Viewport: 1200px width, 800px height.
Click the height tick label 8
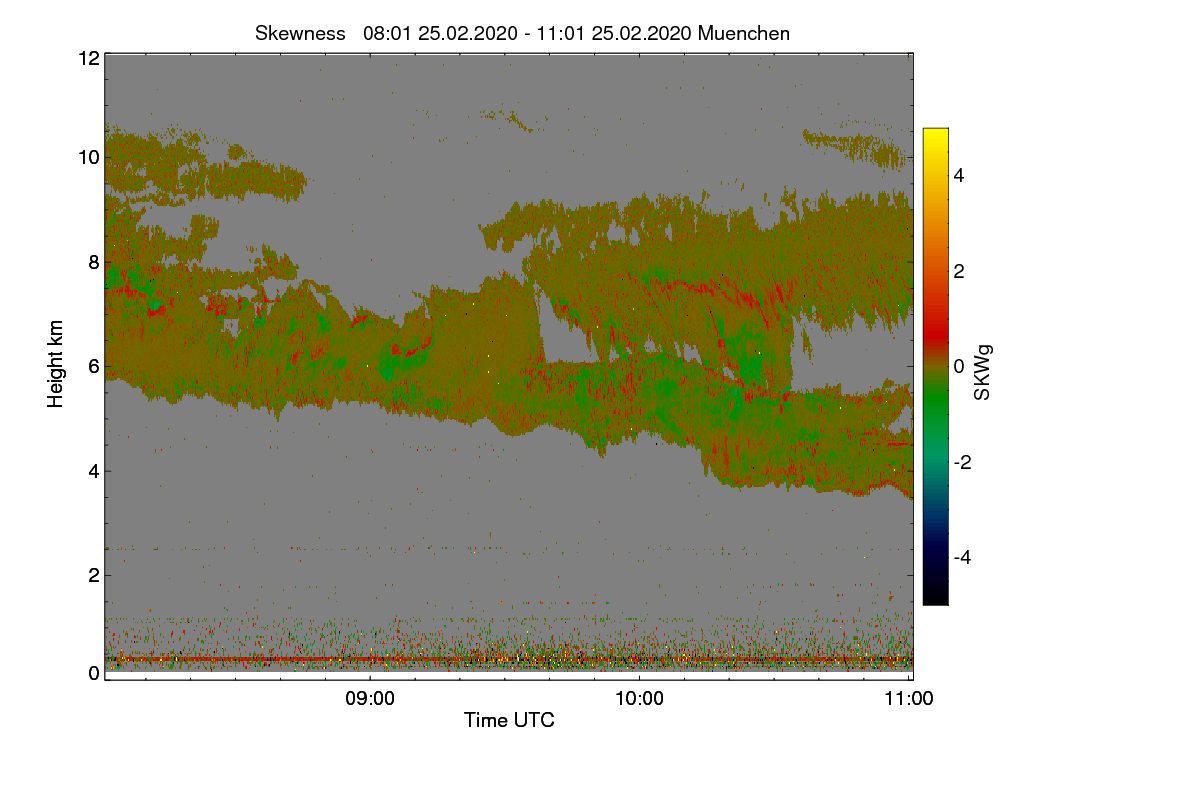click(94, 262)
